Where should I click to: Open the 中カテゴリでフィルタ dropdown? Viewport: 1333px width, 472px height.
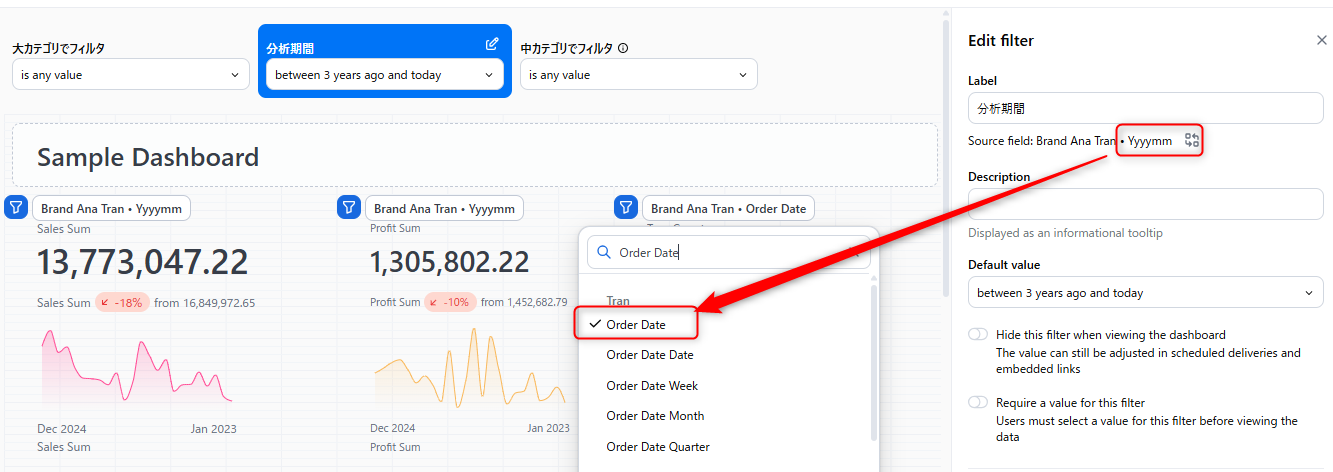click(x=638, y=75)
